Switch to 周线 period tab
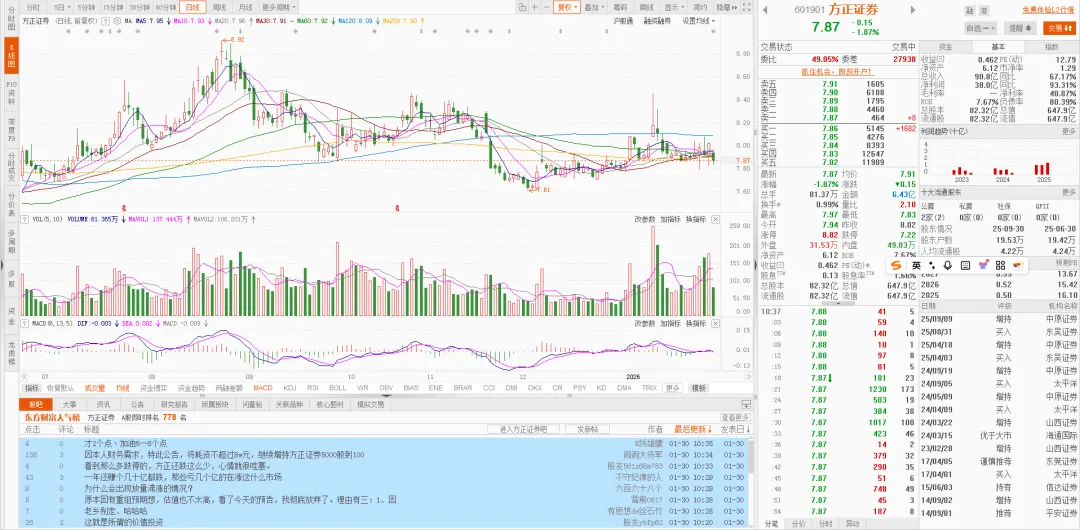This screenshot has width=1080, height=530. pos(219,8)
